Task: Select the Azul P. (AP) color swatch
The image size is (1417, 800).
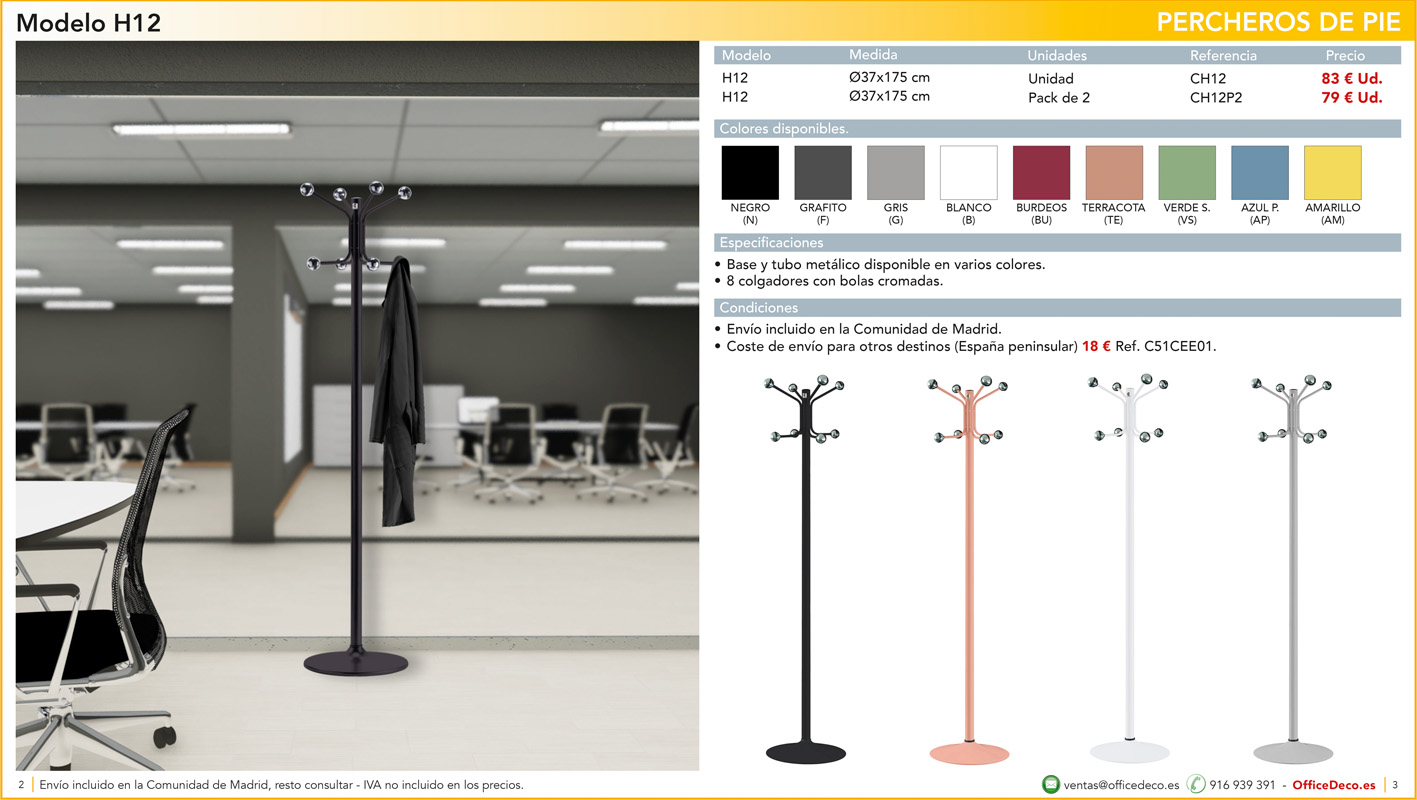Action: (1260, 173)
